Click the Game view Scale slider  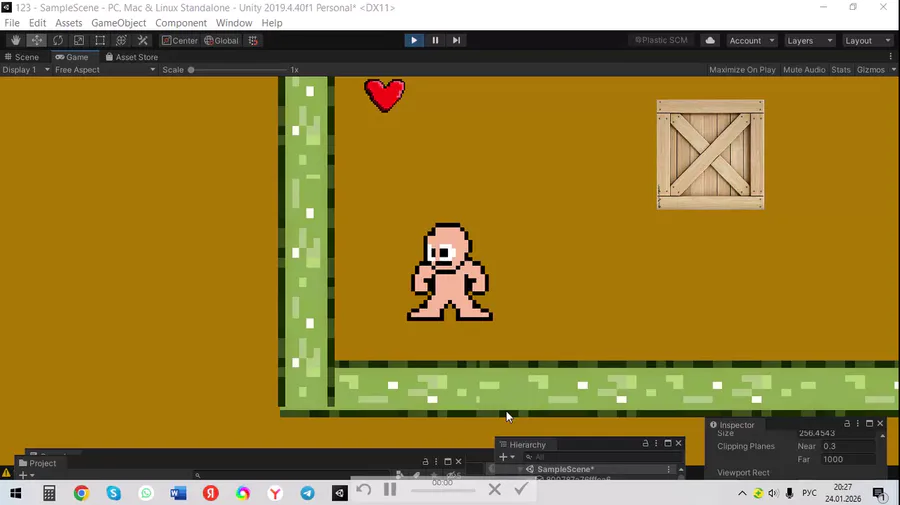238,69
